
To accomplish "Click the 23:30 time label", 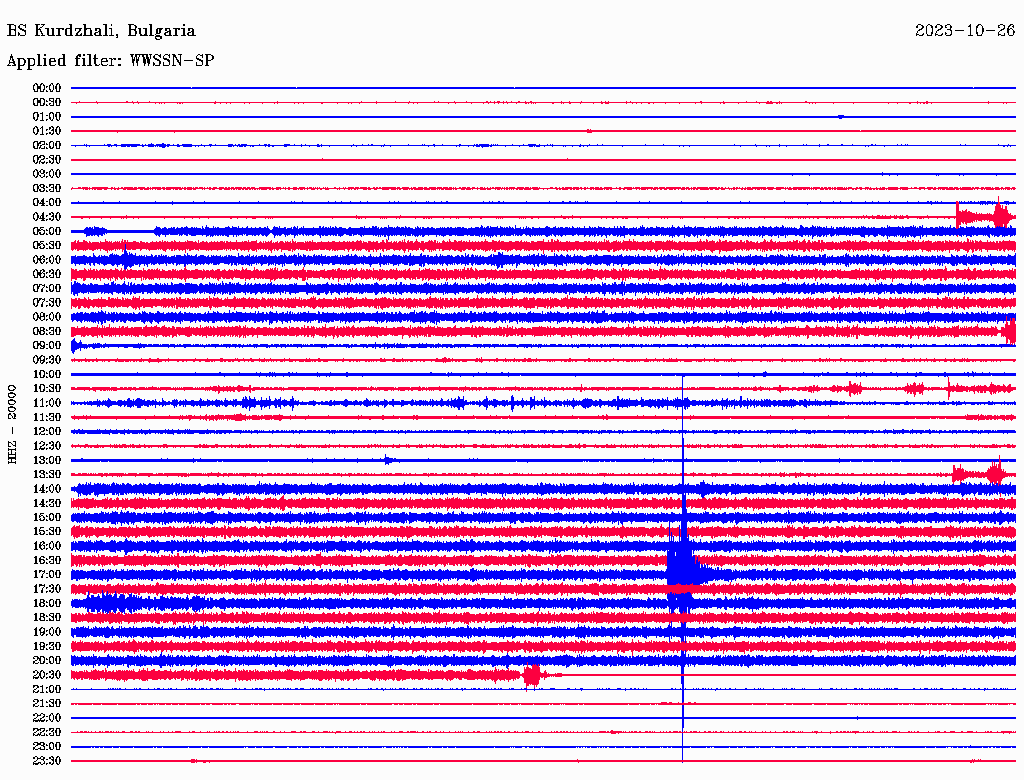I will click(x=46, y=761).
